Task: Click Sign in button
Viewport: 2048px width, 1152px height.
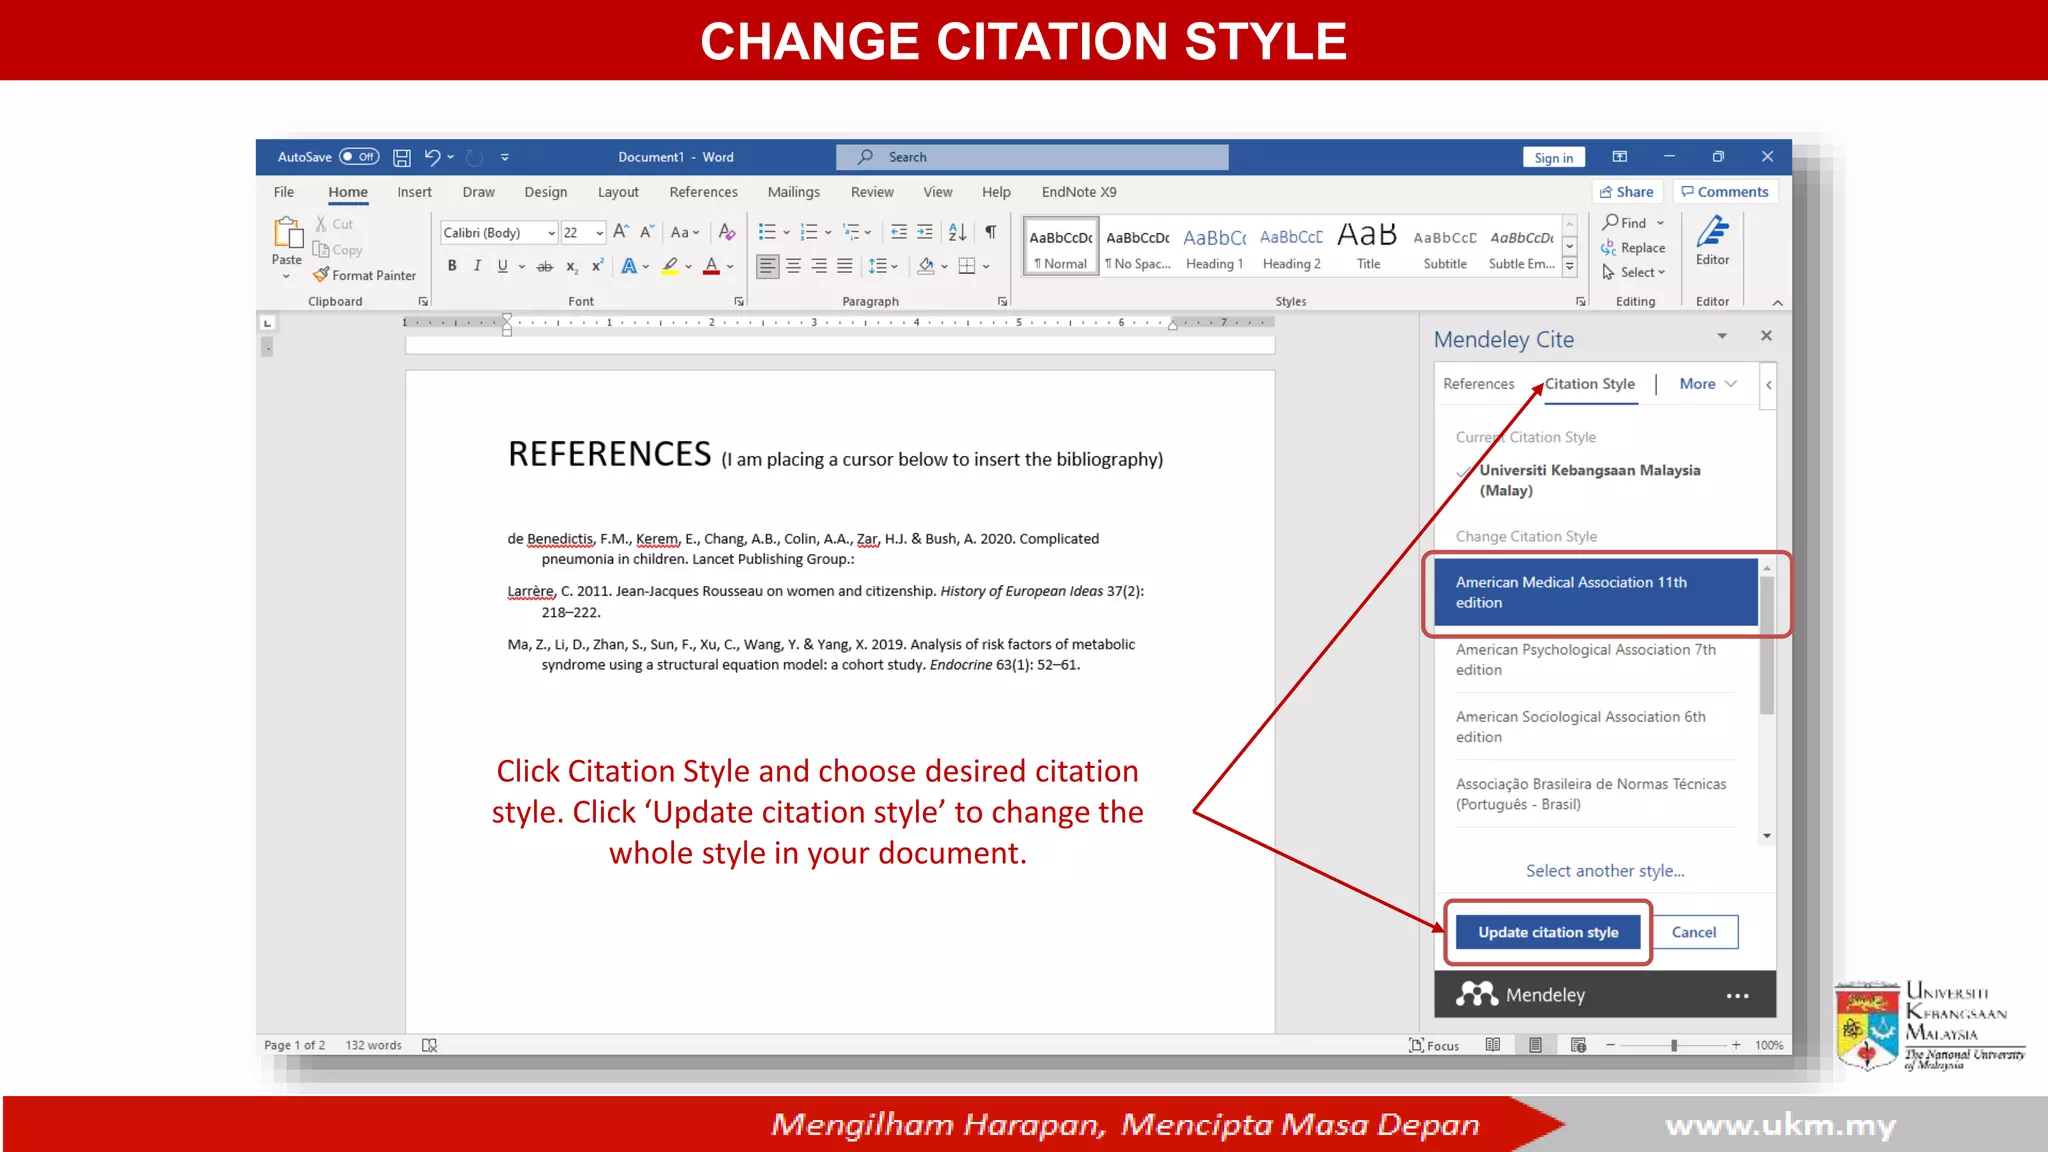Action: click(1553, 158)
